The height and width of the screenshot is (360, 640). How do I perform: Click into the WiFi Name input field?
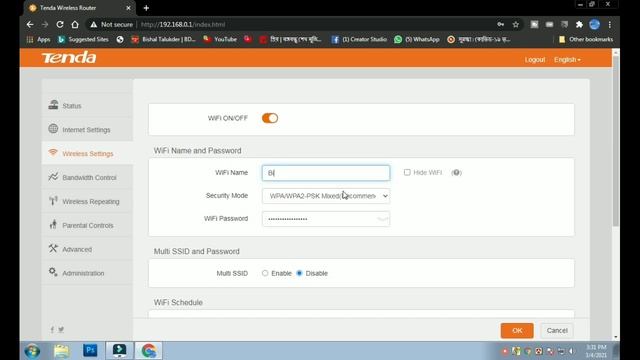pos(326,173)
